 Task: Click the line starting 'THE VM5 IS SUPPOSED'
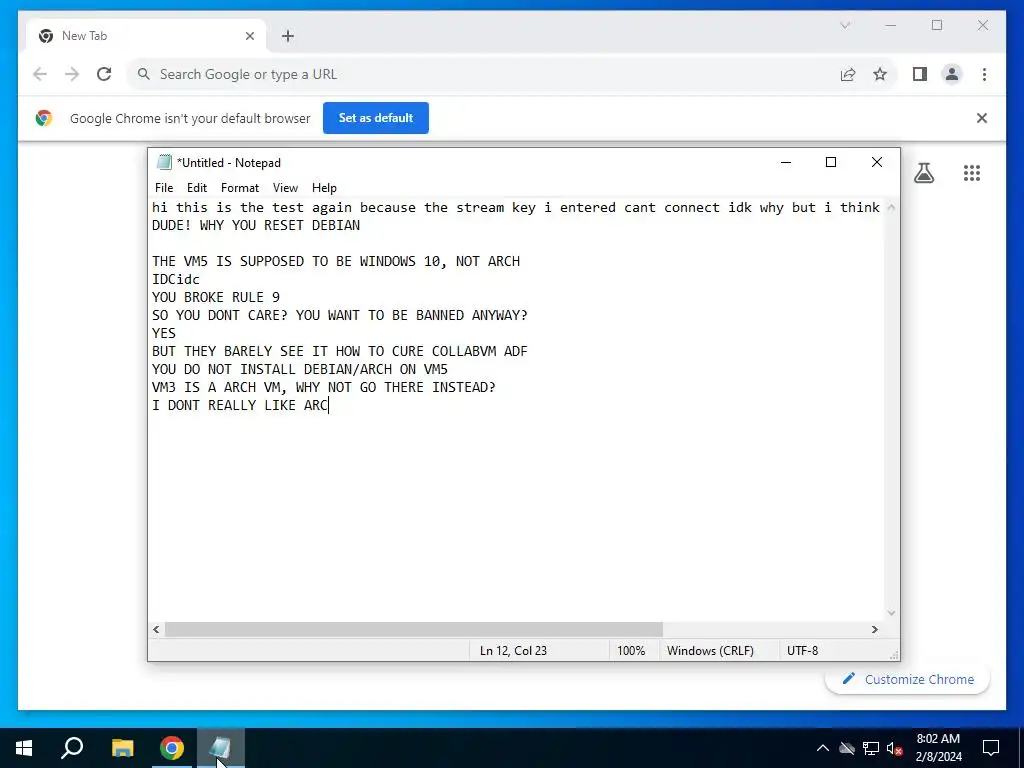pyautogui.click(x=336, y=261)
